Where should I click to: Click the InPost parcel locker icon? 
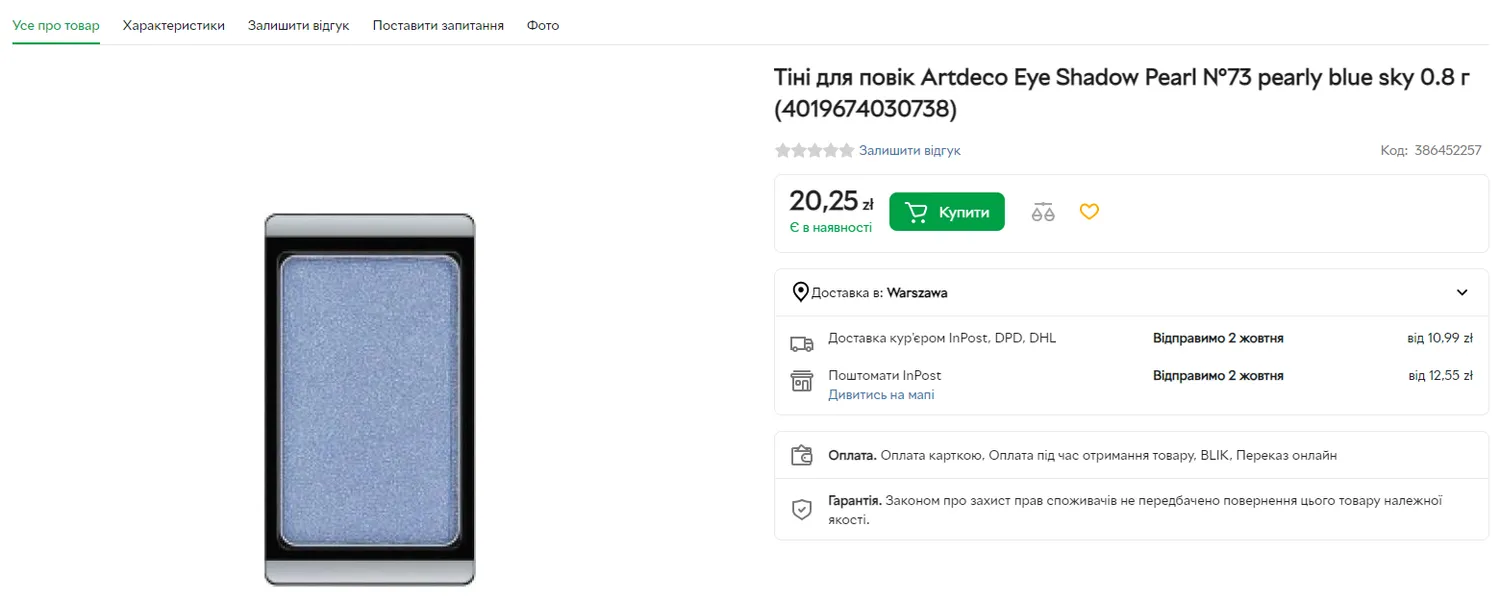[x=801, y=380]
